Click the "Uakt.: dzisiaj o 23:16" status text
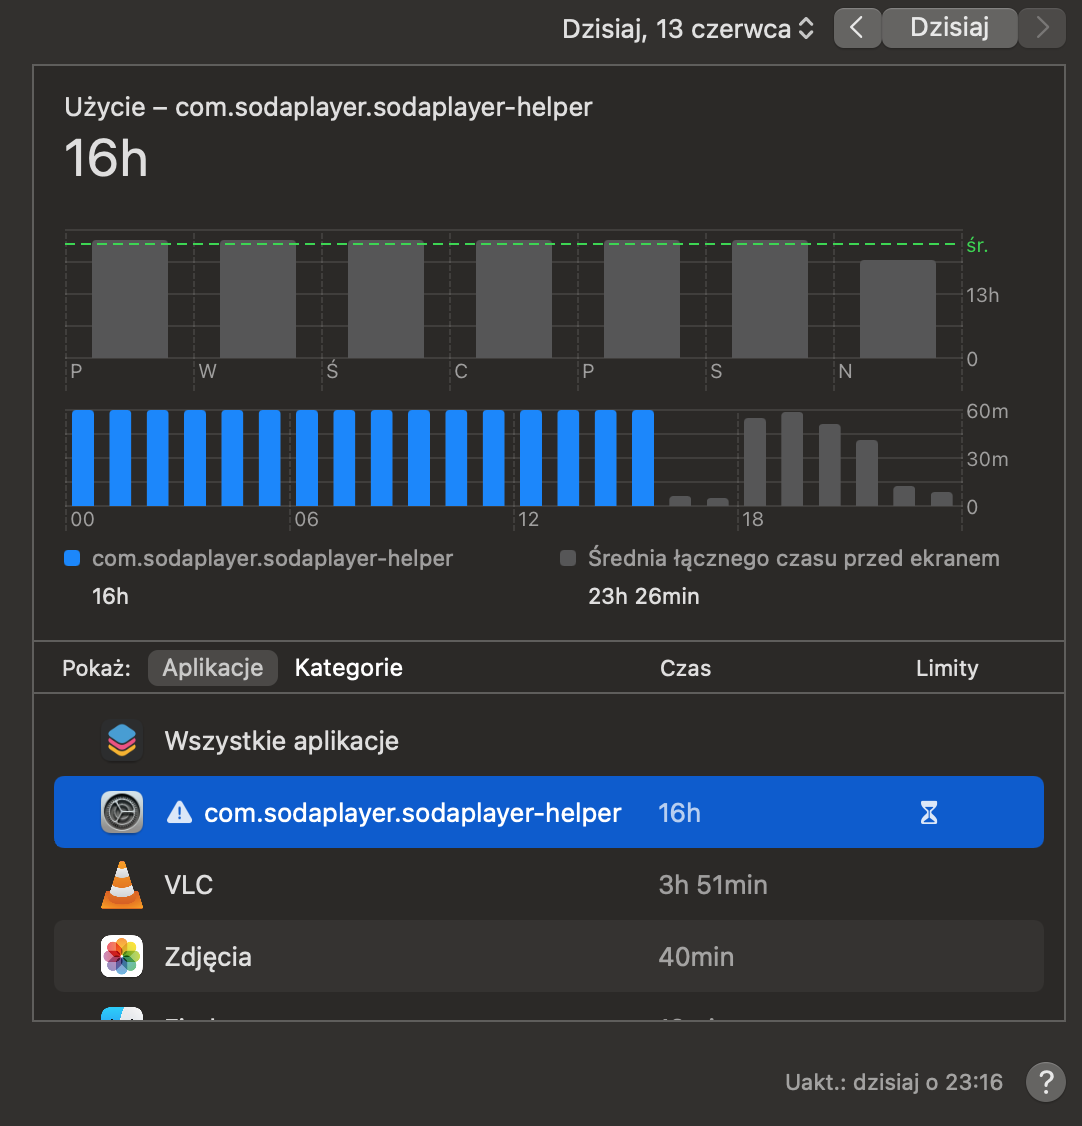This screenshot has width=1082, height=1126. 894,1082
